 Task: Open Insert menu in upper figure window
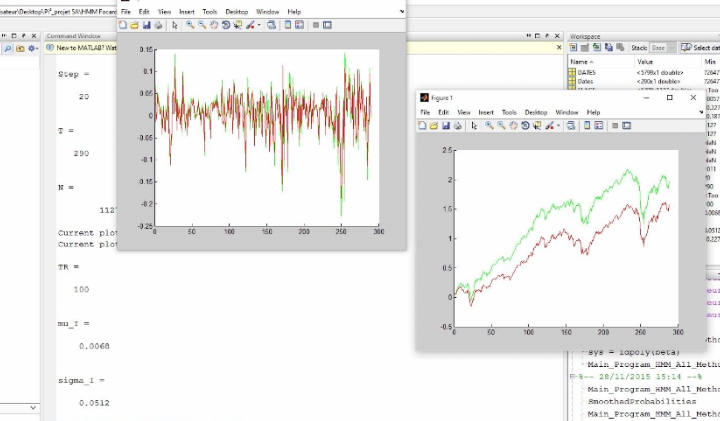click(187, 11)
